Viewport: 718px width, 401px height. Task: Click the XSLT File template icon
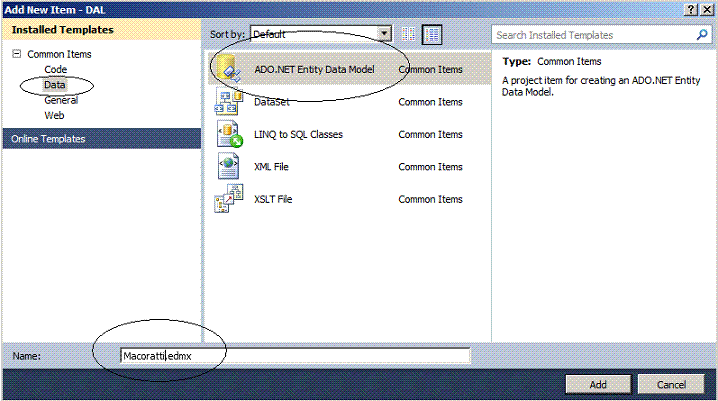tap(228, 199)
